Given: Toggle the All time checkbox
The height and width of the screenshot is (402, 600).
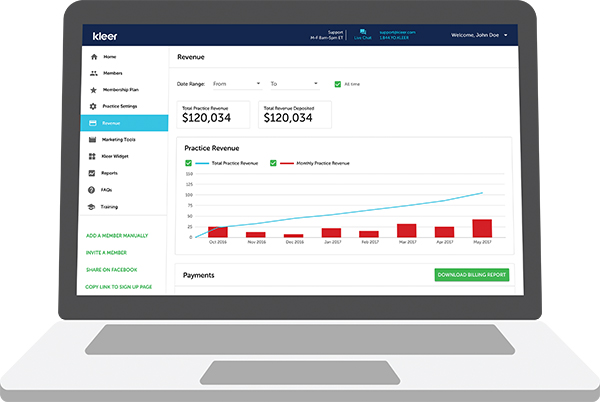Looking at the screenshot, I should pos(338,84).
